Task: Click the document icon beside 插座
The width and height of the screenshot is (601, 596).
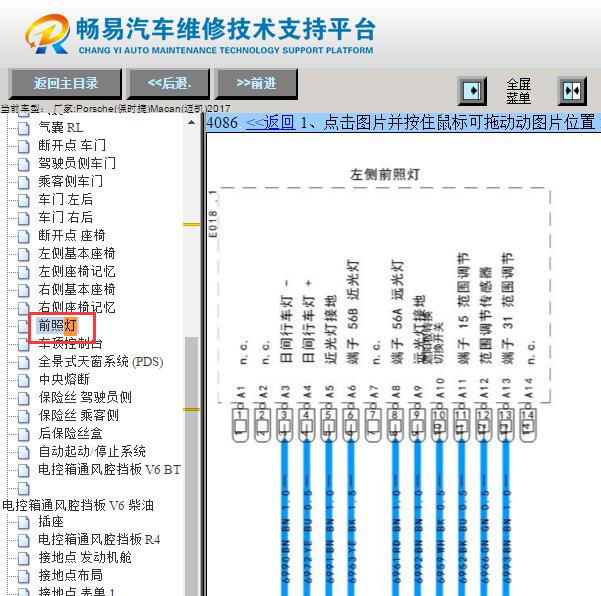Action: [24, 523]
